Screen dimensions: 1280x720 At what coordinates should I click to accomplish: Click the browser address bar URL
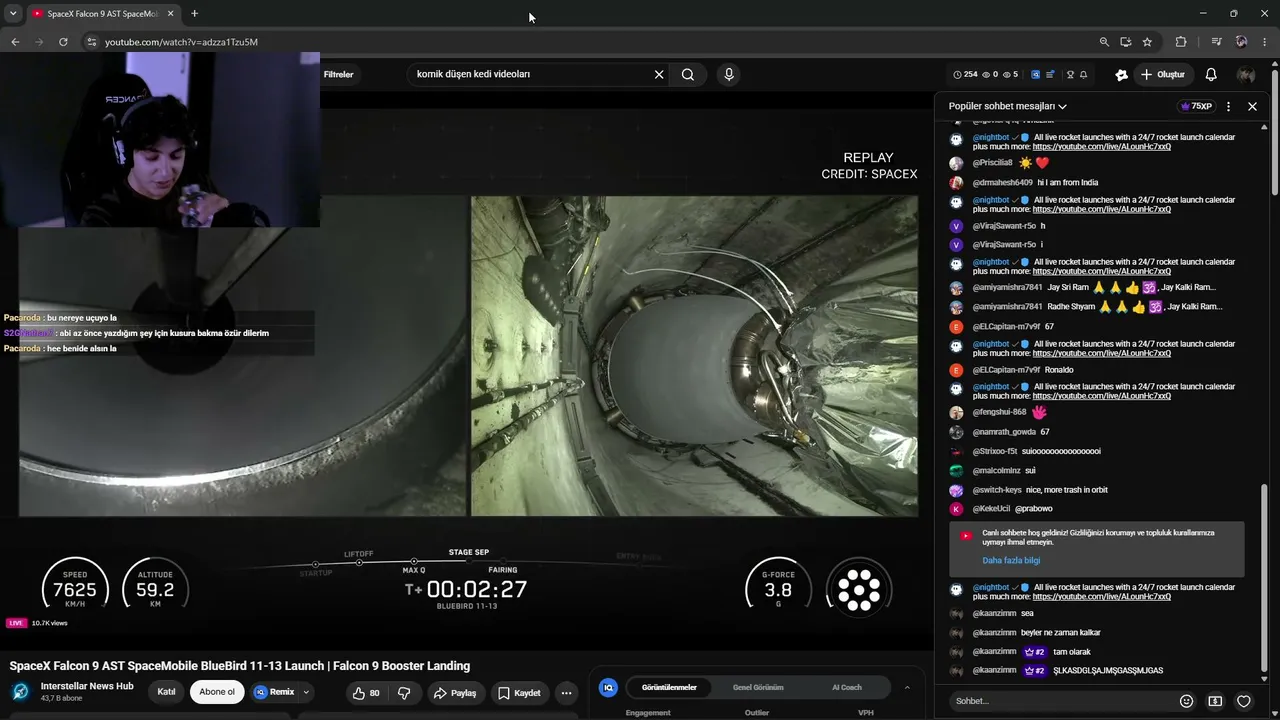181,42
